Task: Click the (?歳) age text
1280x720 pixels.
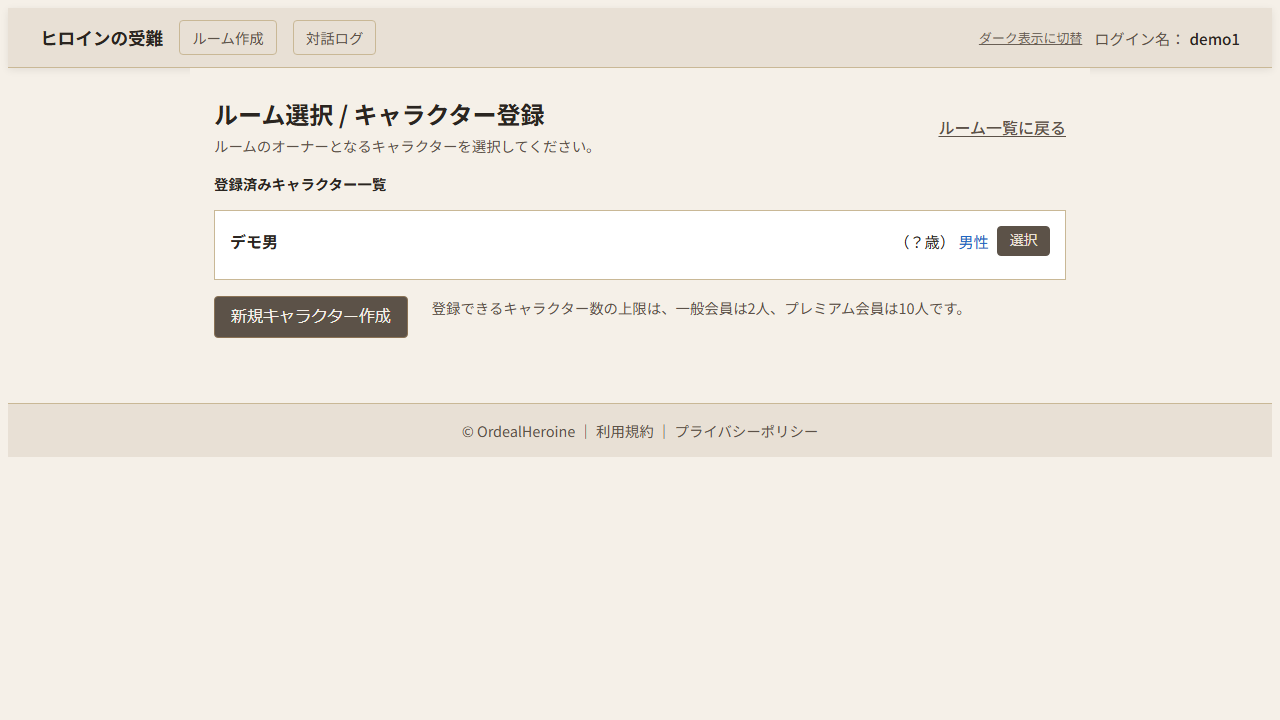Action: [x=923, y=242]
